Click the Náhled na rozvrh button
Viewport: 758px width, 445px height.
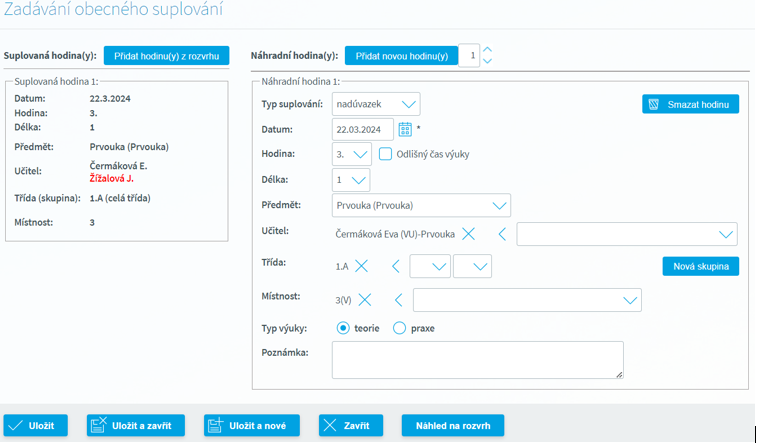point(452,425)
